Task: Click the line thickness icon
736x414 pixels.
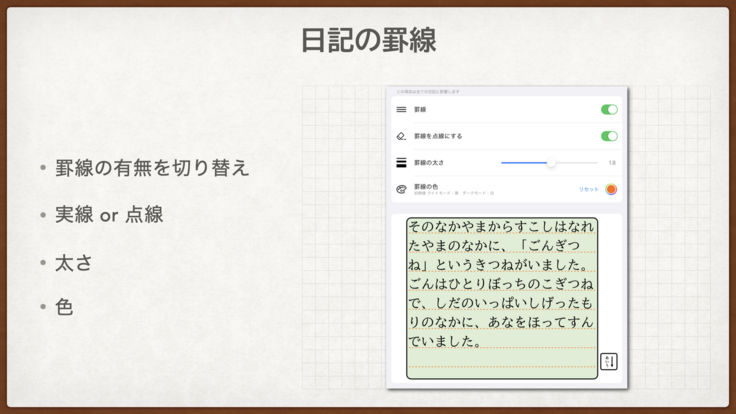Action: coord(401,162)
